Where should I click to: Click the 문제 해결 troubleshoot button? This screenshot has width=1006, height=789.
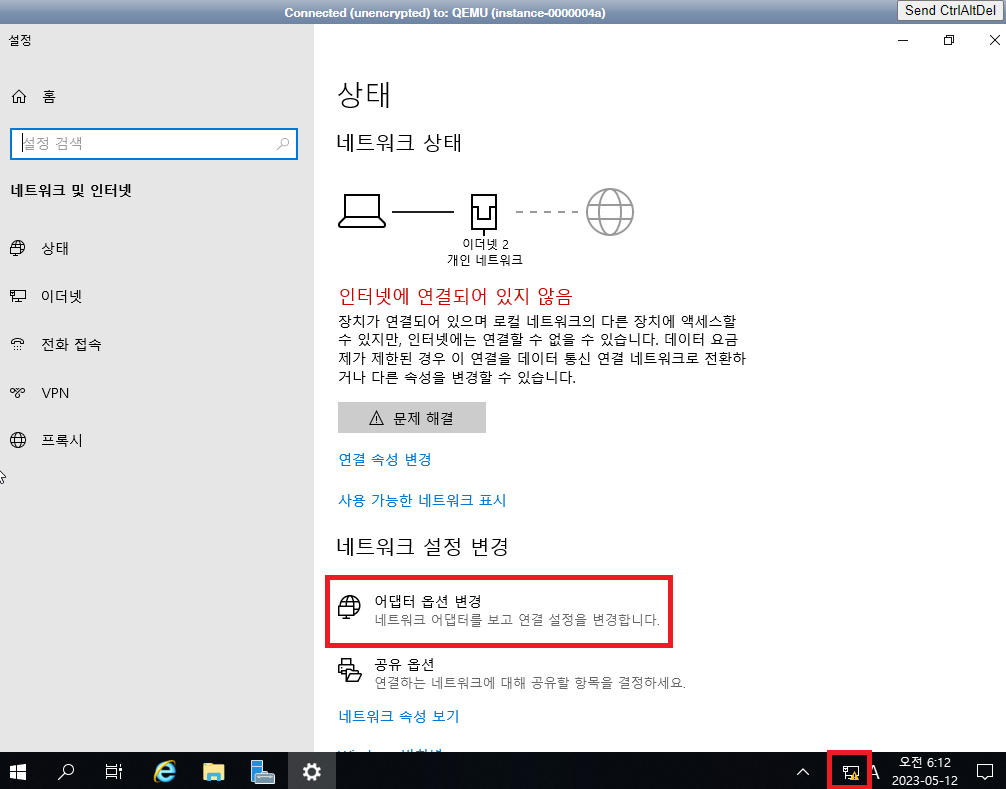click(412, 418)
